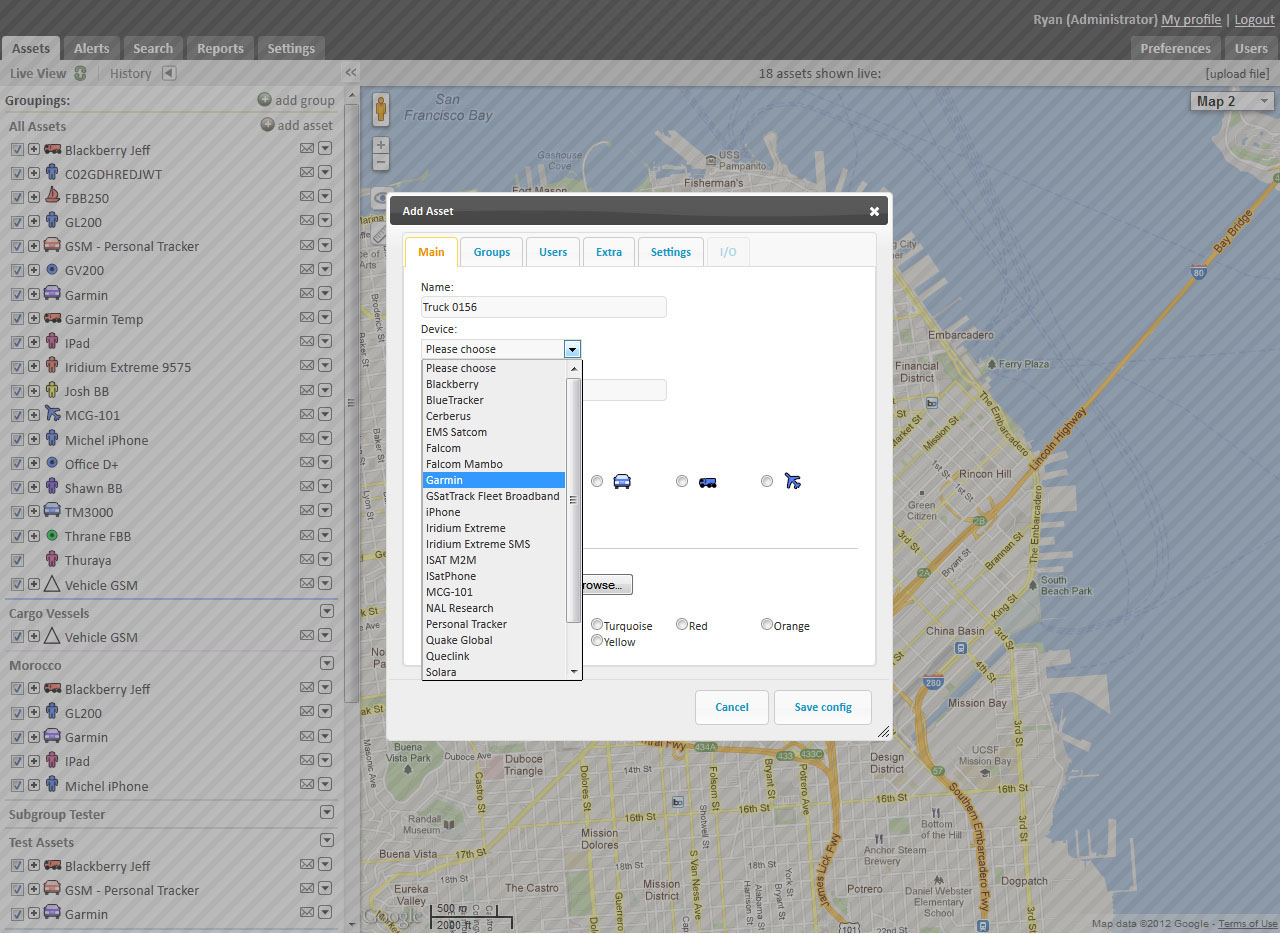Choose Garmin from the device list

(494, 480)
